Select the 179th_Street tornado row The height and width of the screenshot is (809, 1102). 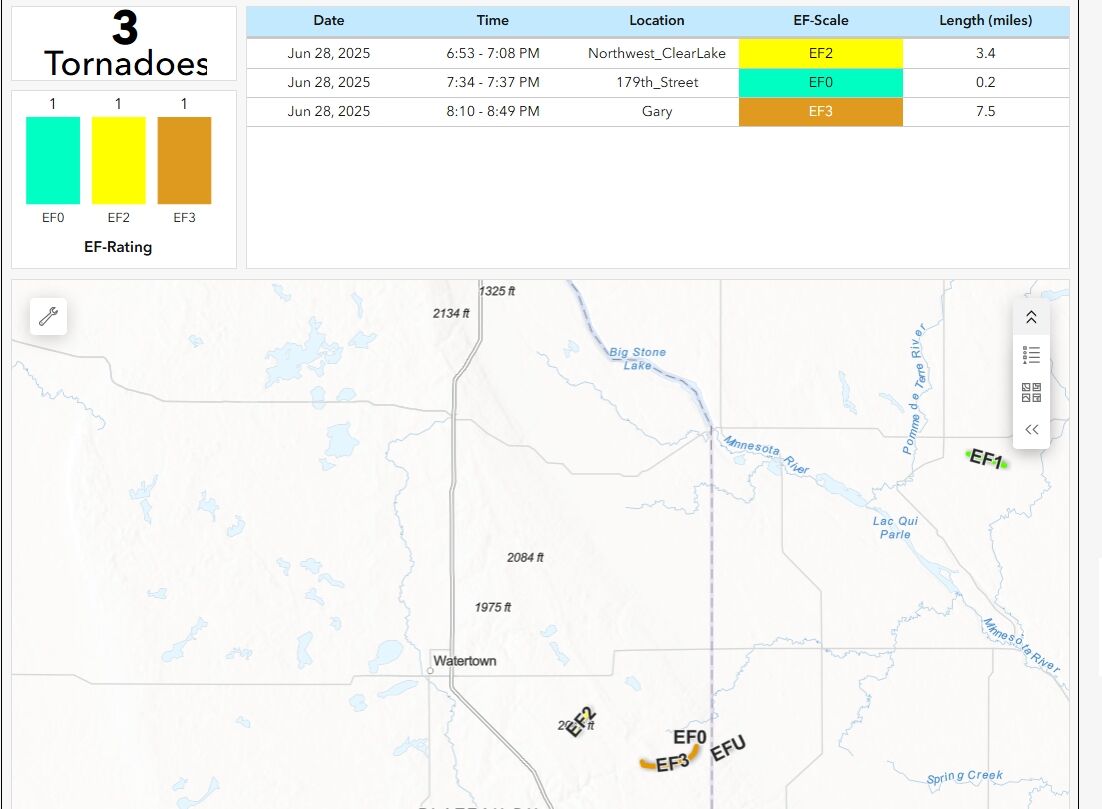pos(656,82)
